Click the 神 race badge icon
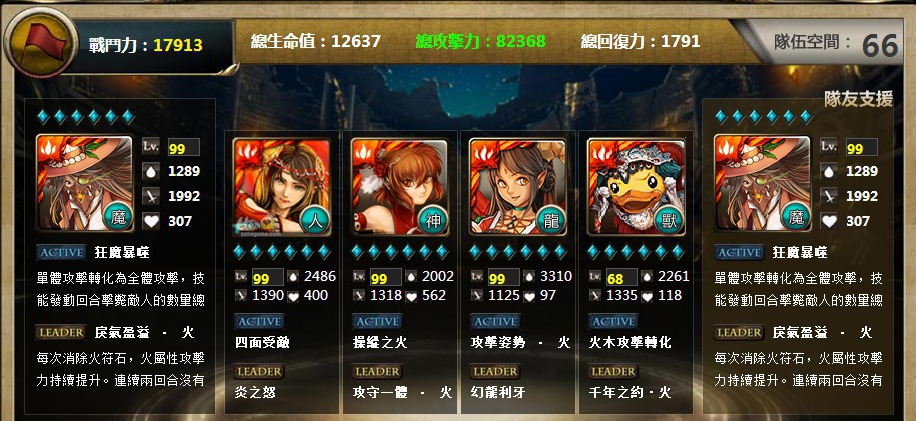 432,220
